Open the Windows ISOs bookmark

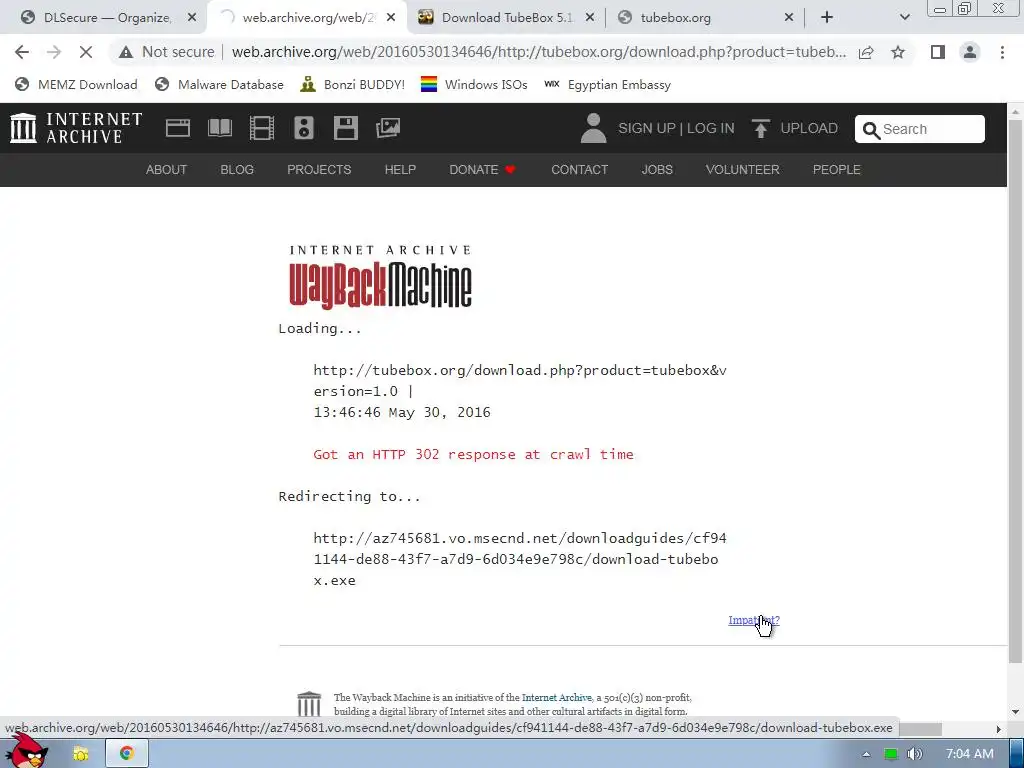click(474, 85)
